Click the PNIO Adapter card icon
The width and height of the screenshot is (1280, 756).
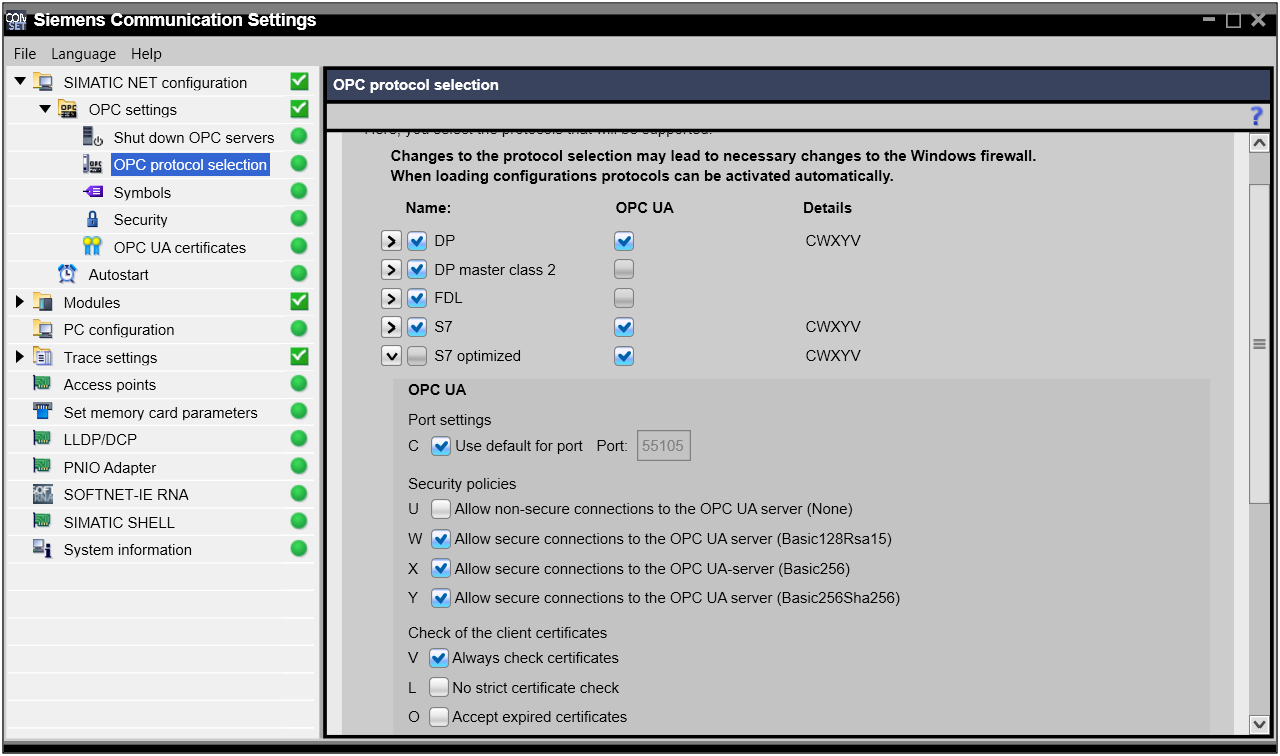coord(43,466)
